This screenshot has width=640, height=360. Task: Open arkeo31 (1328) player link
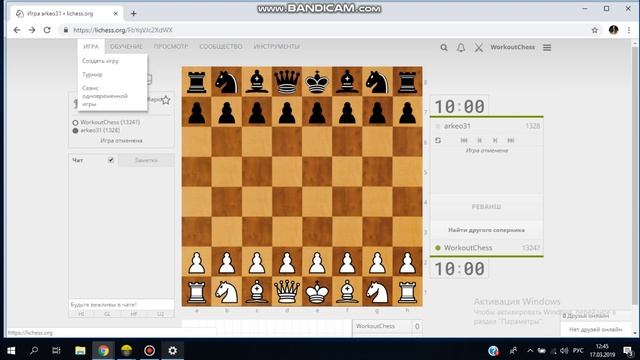100,131
